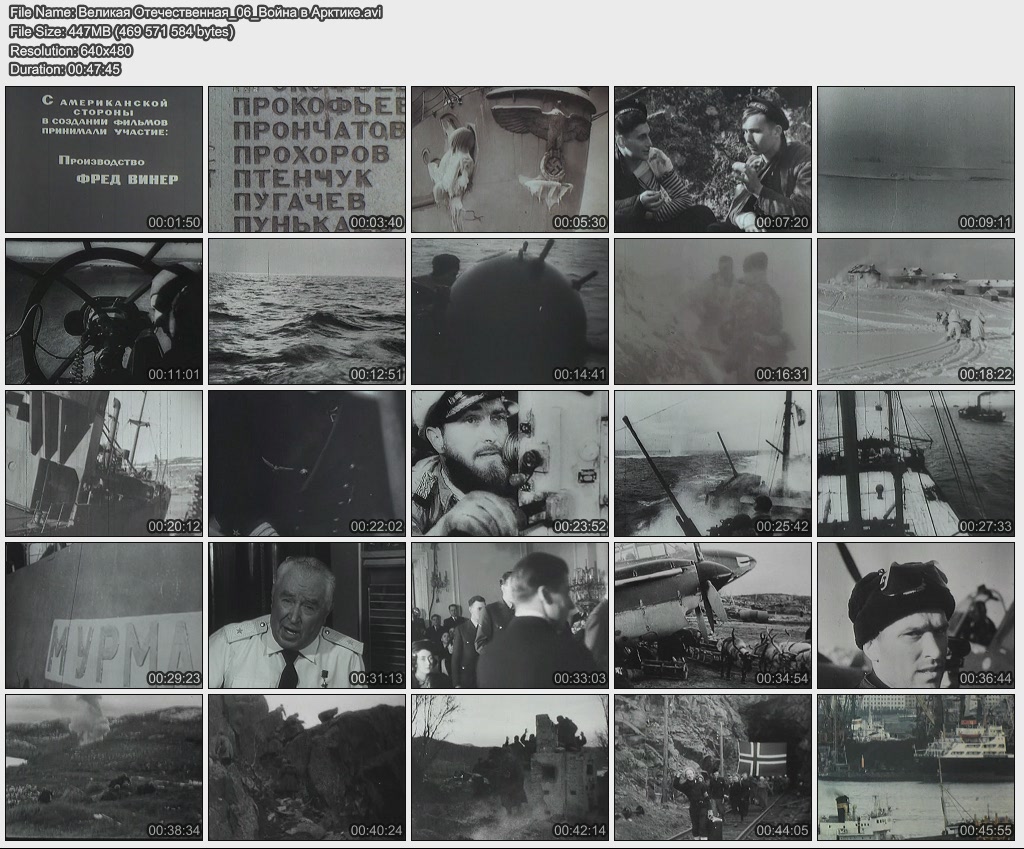Image resolution: width=1024 pixels, height=849 pixels.
Task: Open the Norwegian flag tunnel thumbnail at 00:44:05
Action: coord(713,767)
